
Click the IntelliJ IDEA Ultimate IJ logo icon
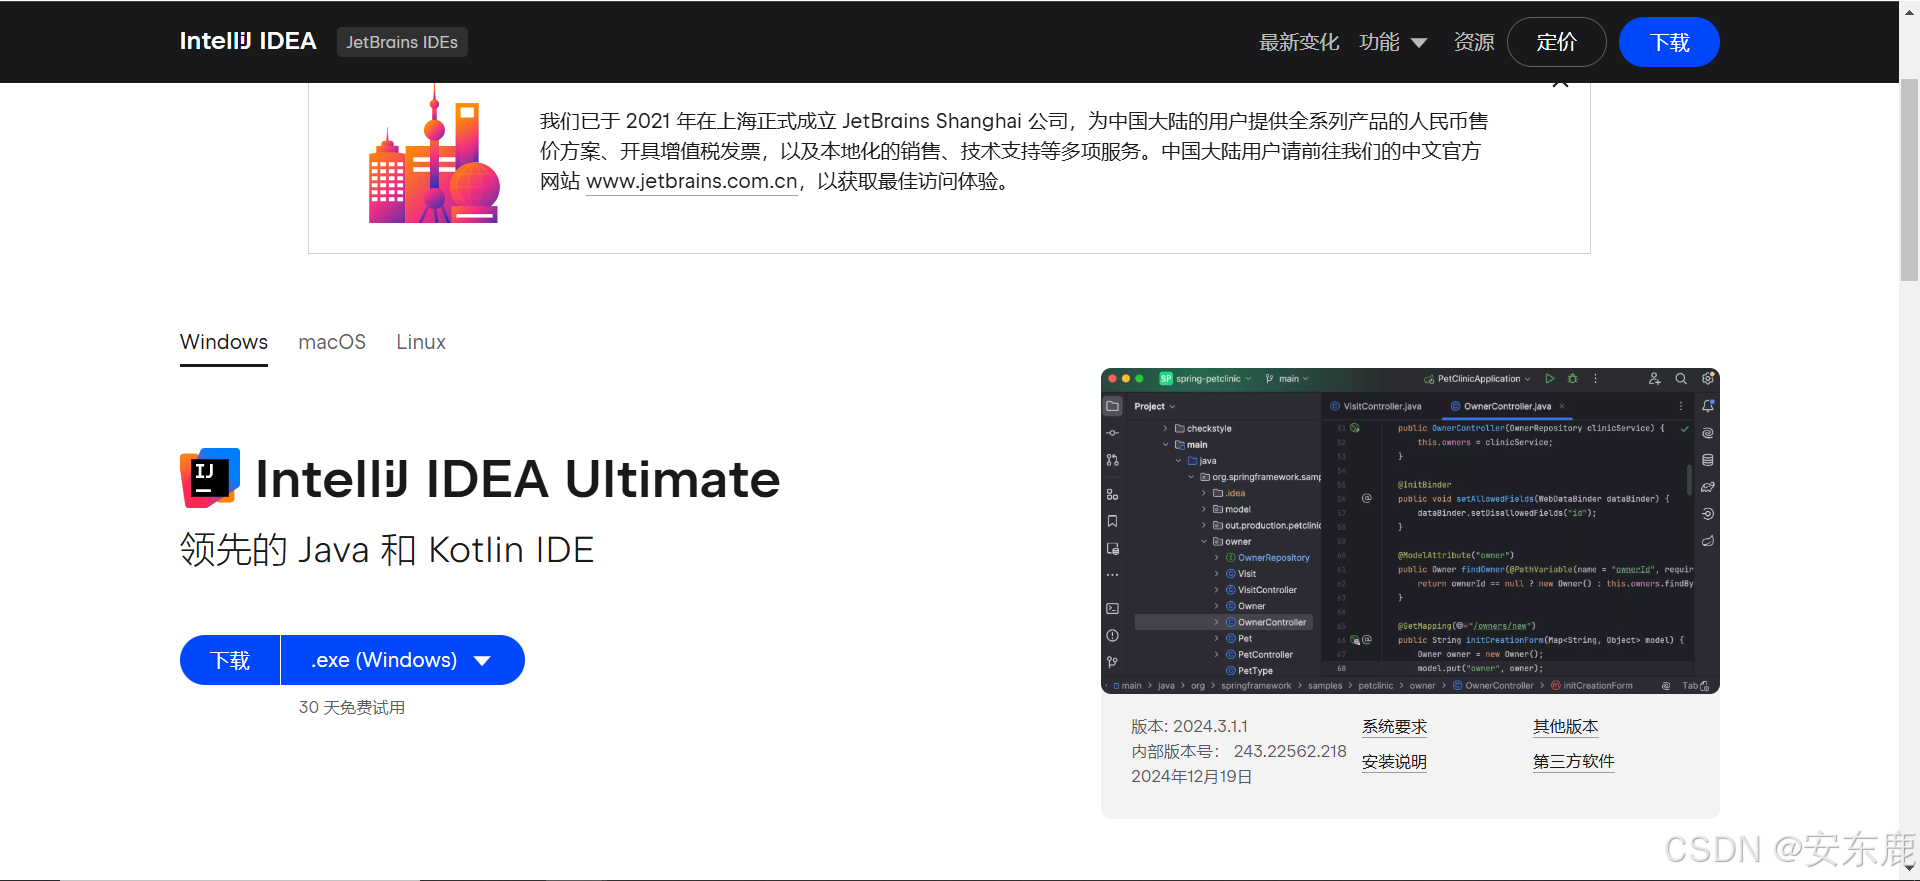click(x=210, y=477)
